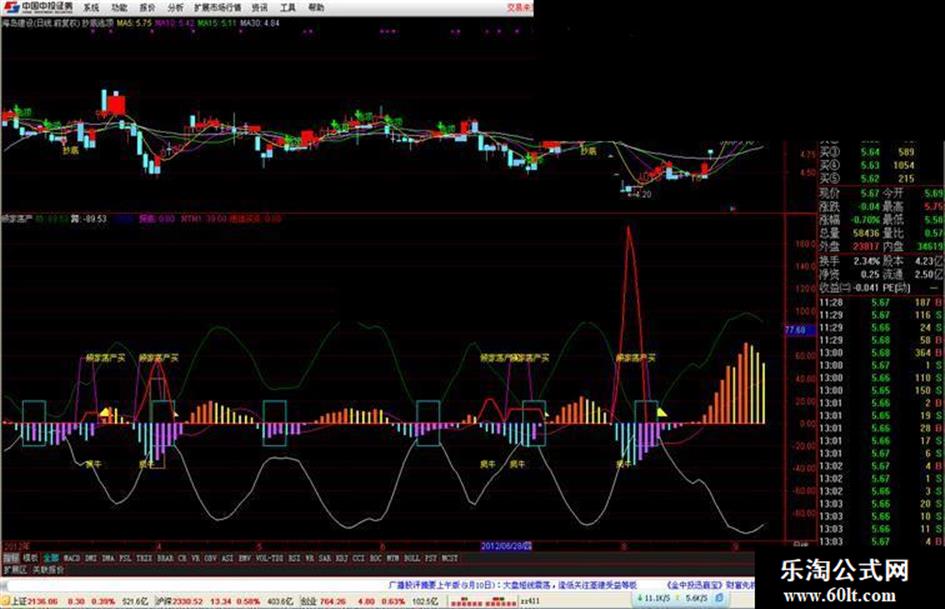Open the 扩展市场行情 menu

(x=218, y=8)
